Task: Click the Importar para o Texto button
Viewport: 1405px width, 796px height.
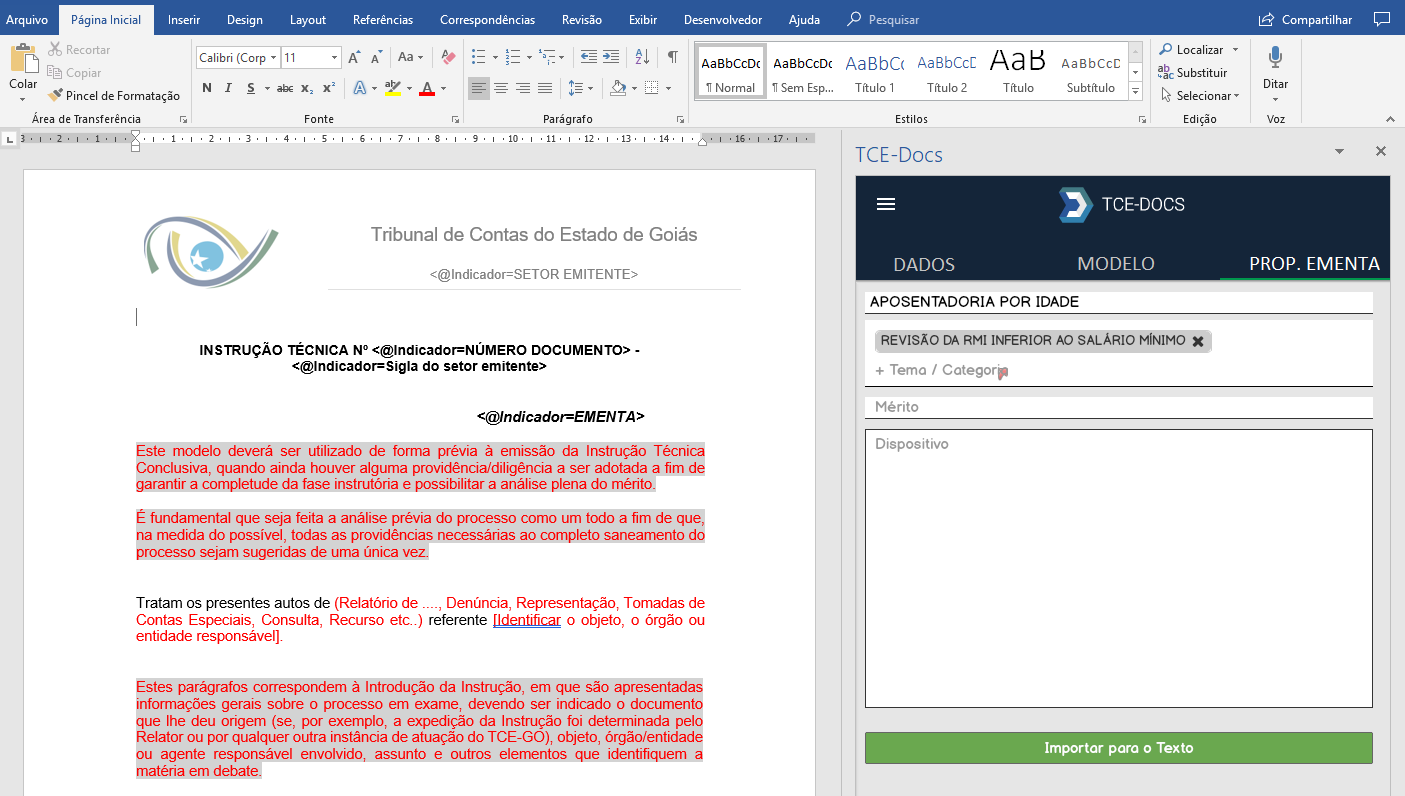Action: 1118,748
